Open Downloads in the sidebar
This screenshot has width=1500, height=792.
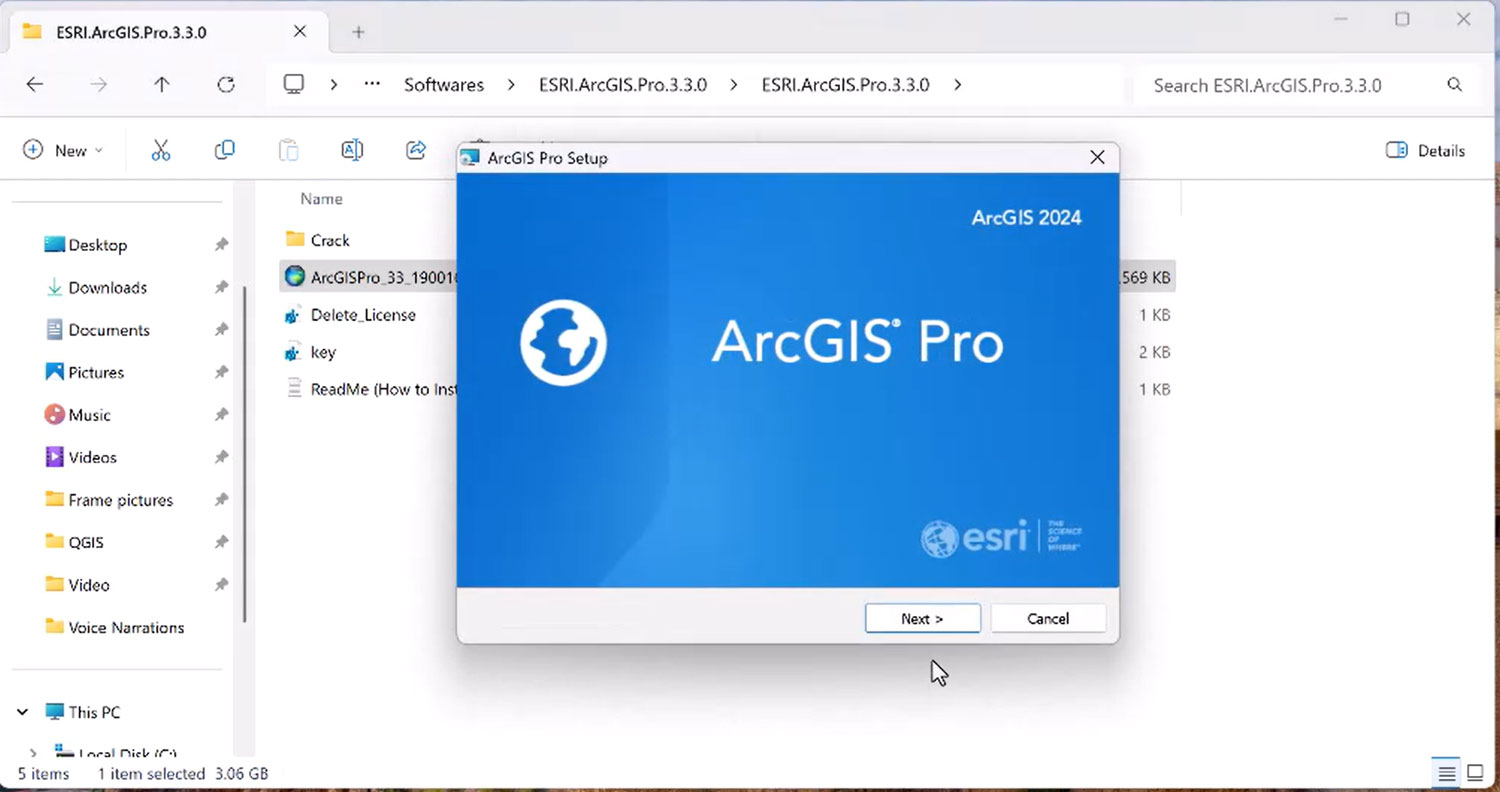pos(107,288)
